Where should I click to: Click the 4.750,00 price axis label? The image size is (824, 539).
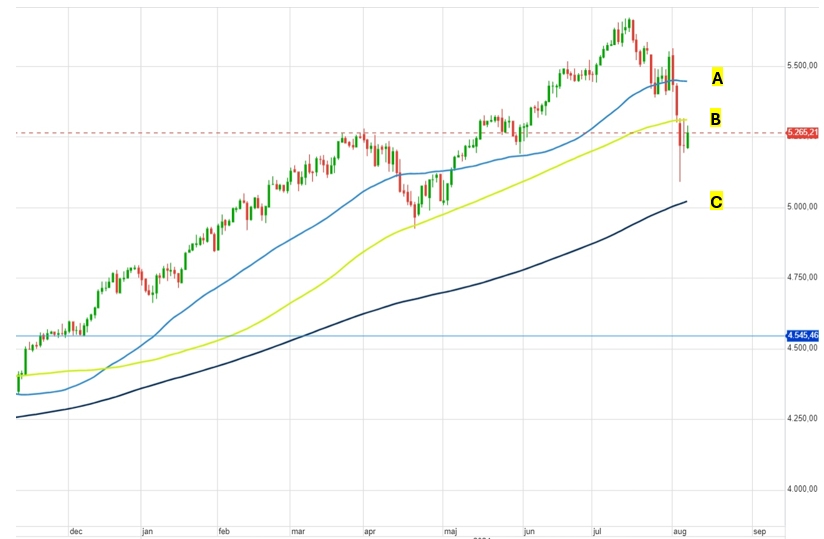tap(802, 277)
